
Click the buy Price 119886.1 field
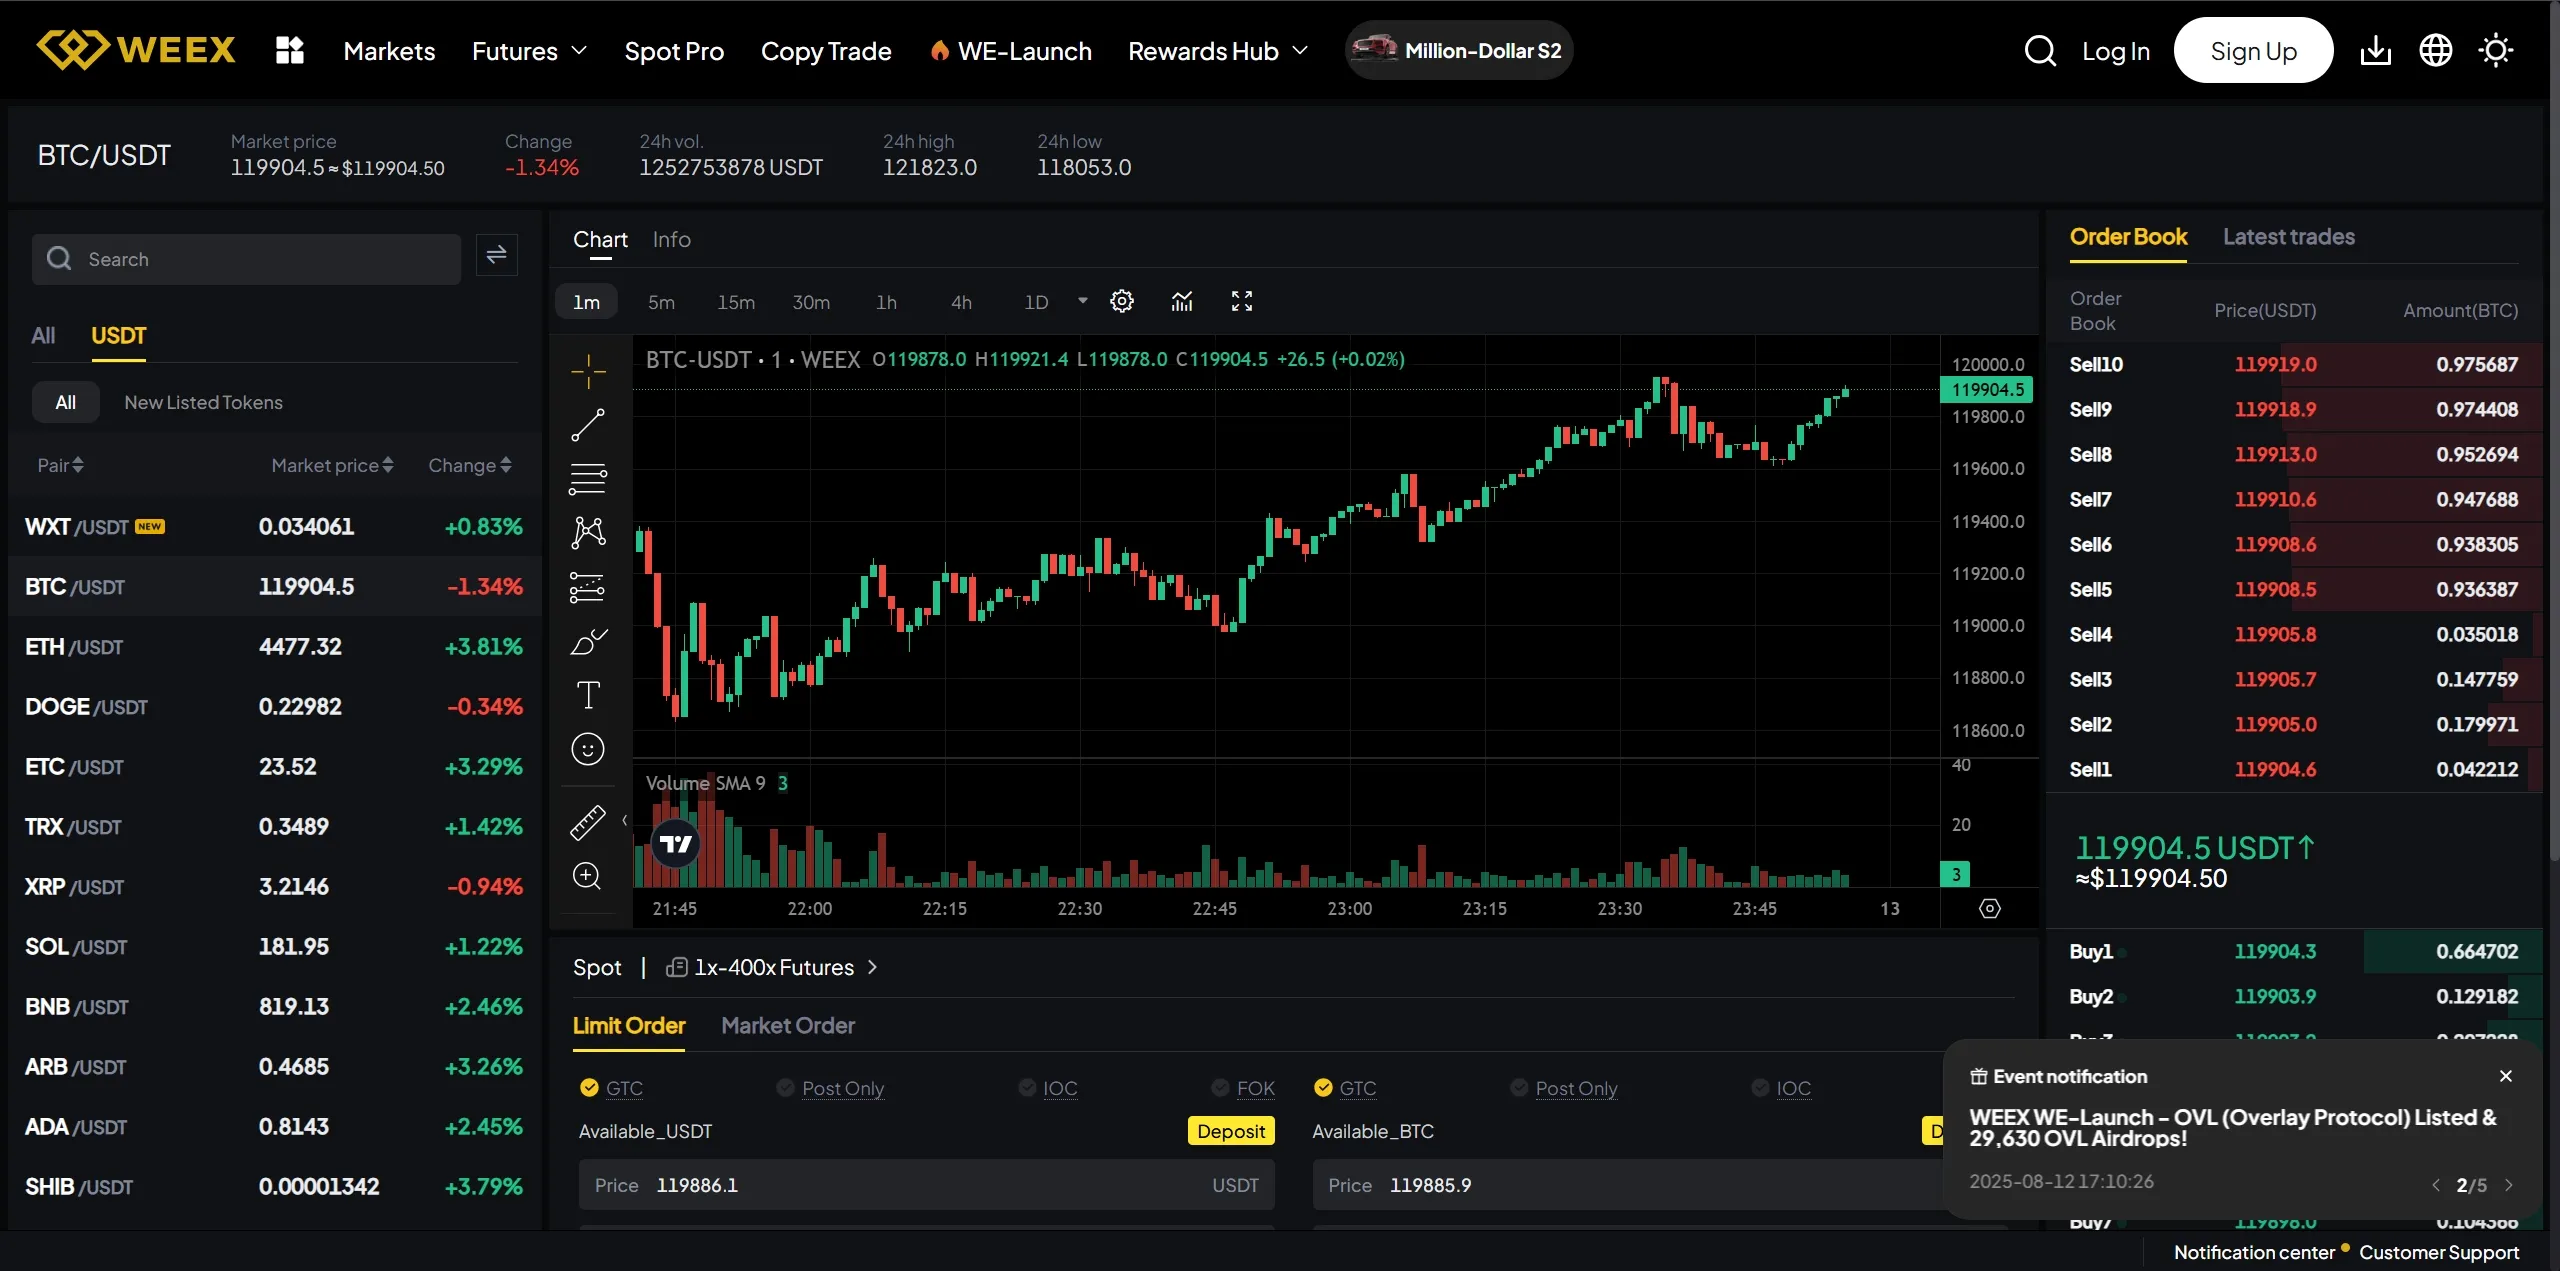click(926, 1185)
